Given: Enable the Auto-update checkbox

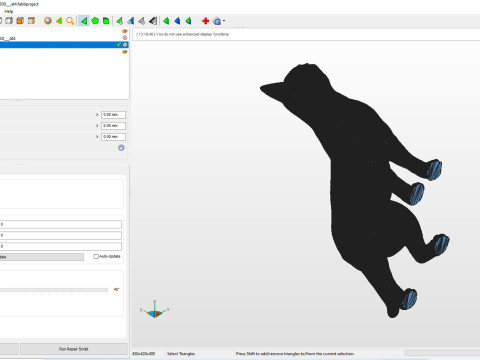Looking at the screenshot, I should tap(96, 256).
